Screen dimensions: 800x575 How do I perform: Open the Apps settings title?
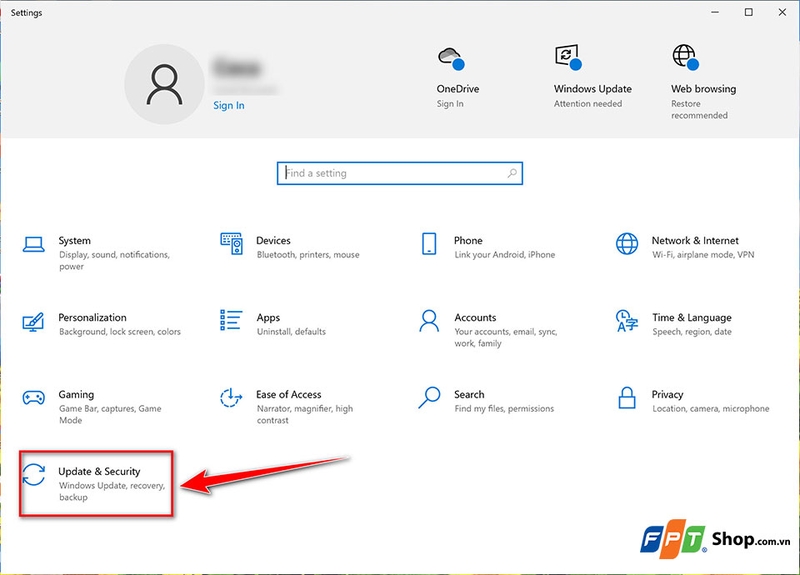pos(268,318)
